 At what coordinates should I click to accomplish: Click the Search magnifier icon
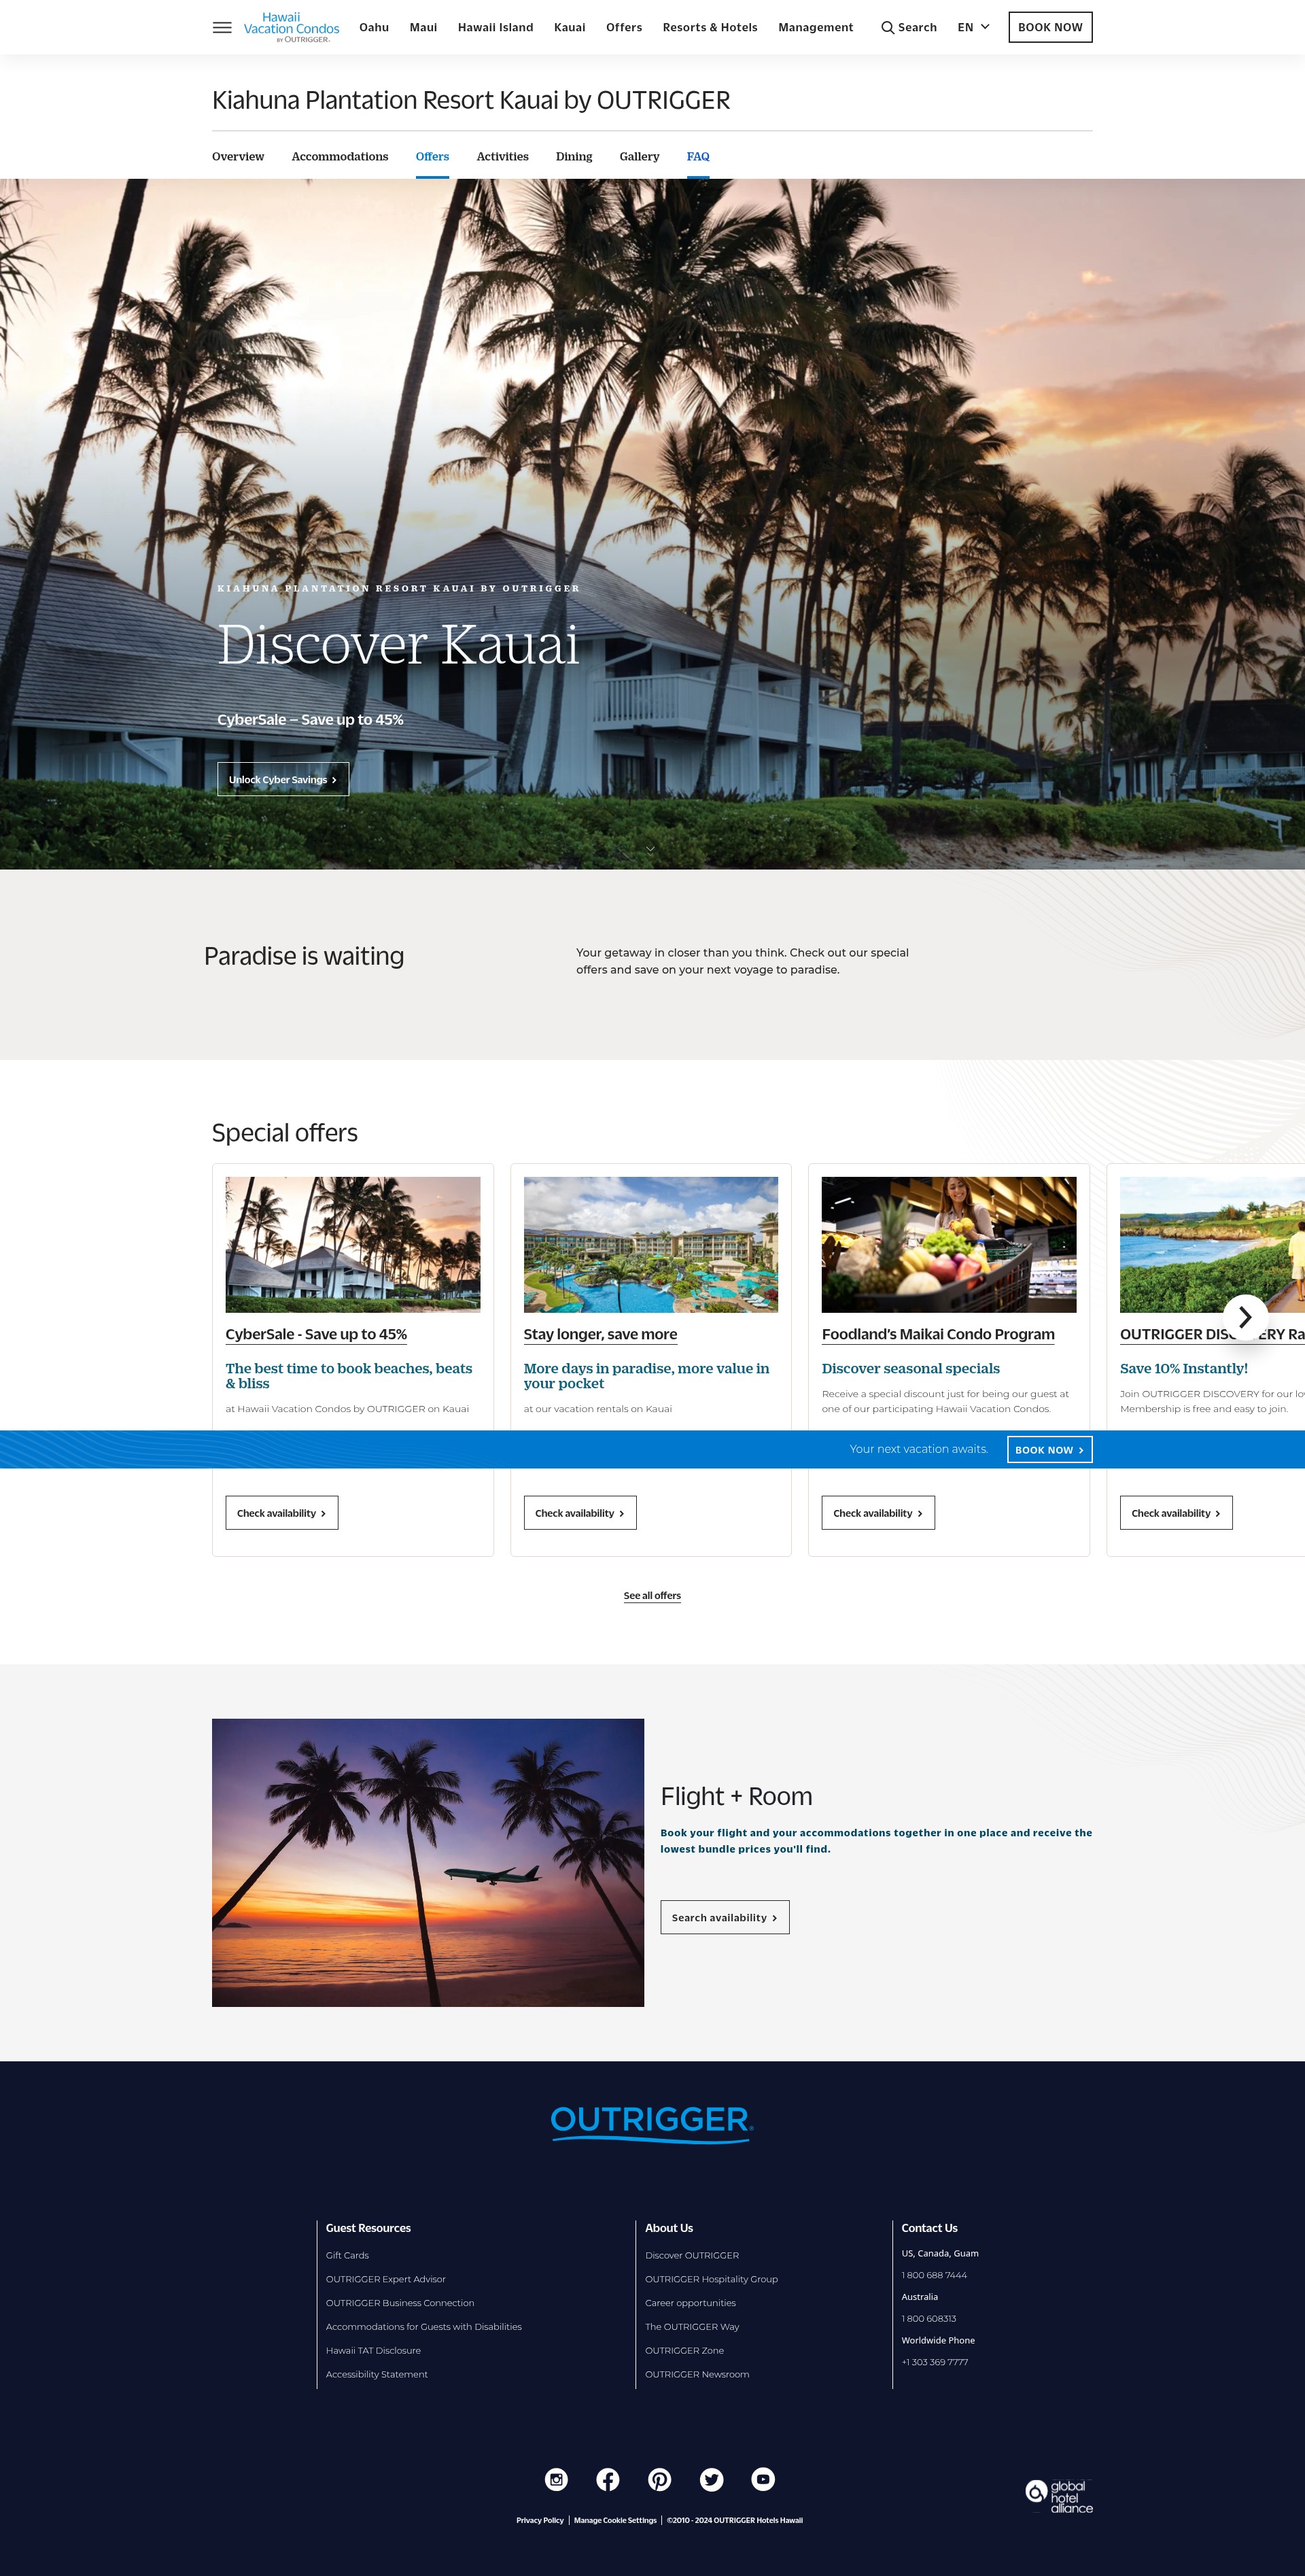(887, 28)
